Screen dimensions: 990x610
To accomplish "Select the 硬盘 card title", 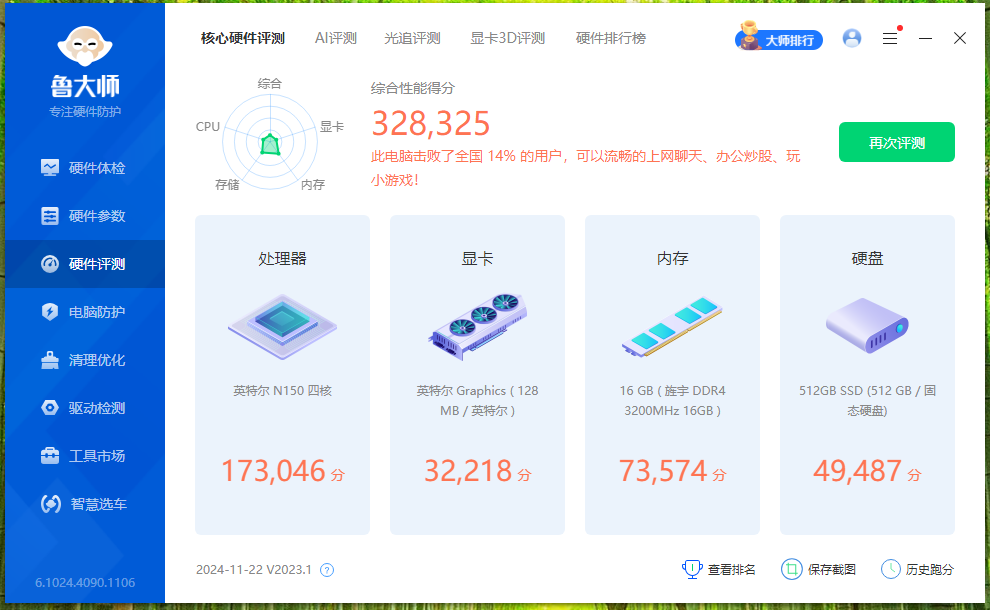I will coord(867,258).
